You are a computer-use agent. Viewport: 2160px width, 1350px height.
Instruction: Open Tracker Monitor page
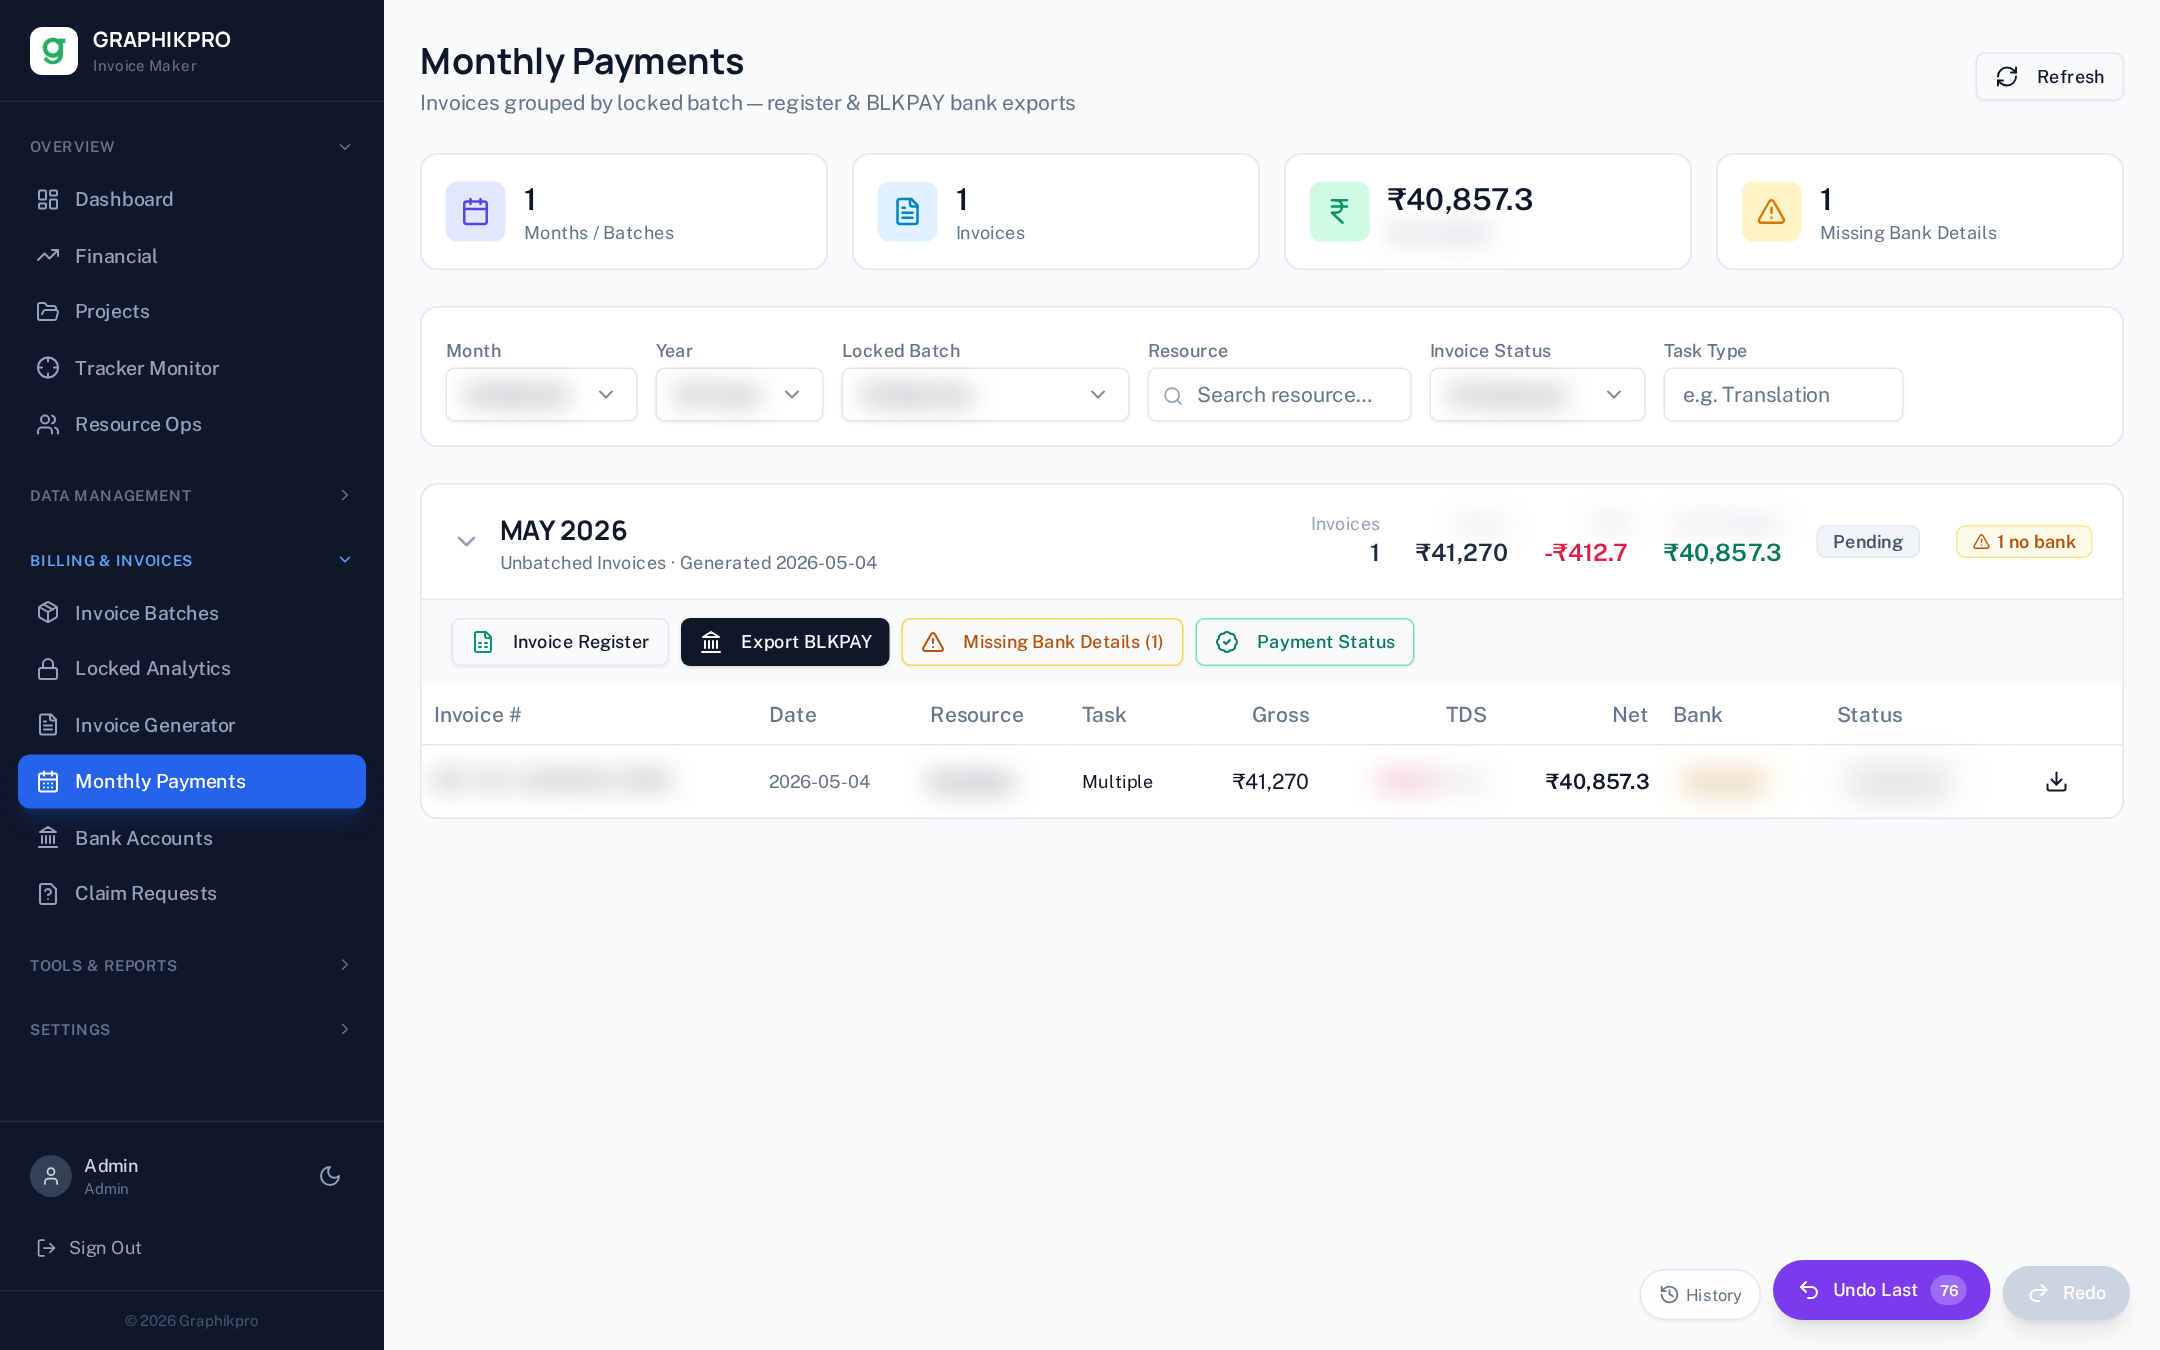(192, 368)
